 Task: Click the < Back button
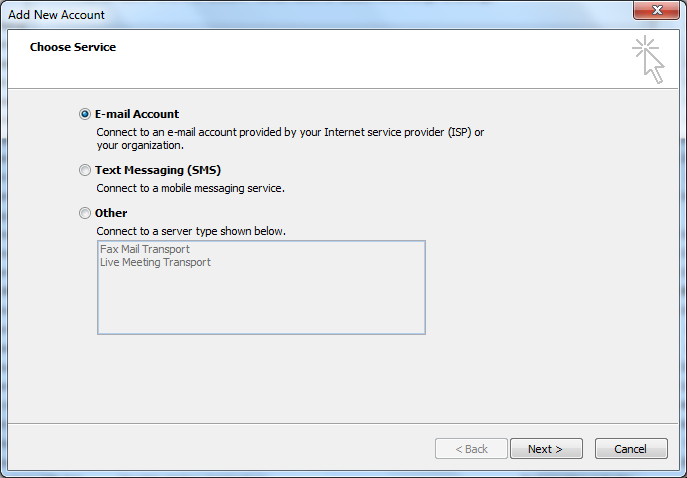coord(471,449)
